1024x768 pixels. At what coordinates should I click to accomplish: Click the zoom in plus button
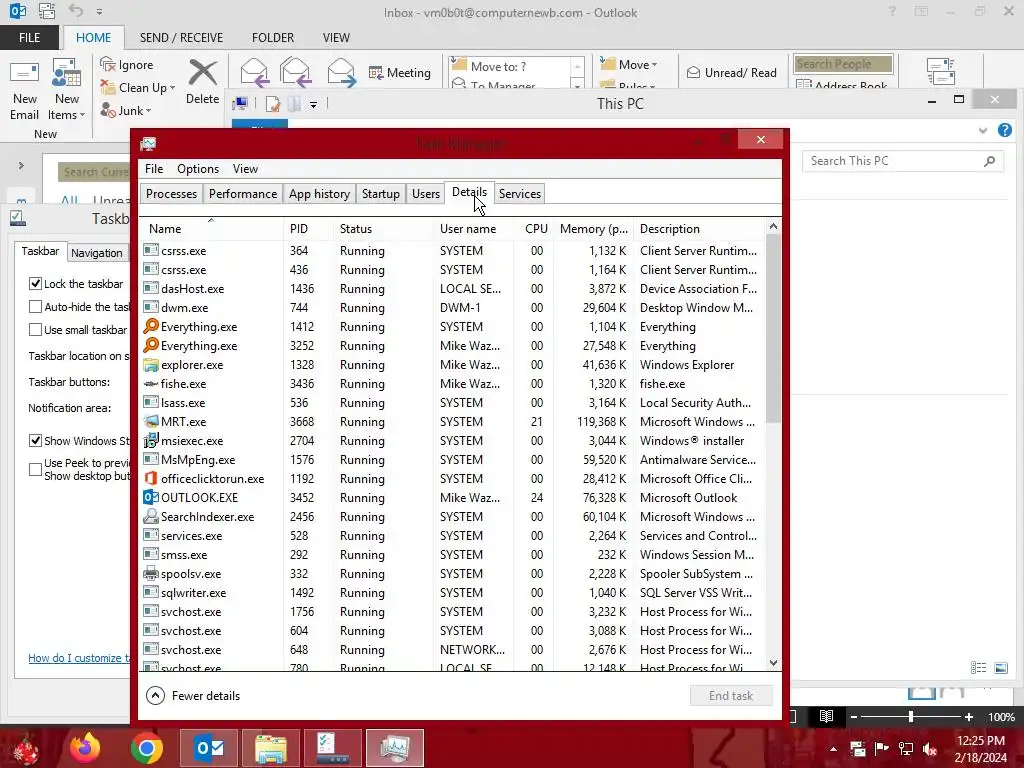pyautogui.click(x=968, y=717)
